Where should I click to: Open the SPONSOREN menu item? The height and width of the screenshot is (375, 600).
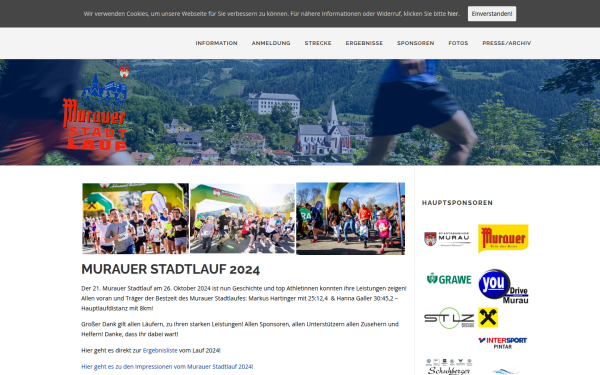pos(416,43)
